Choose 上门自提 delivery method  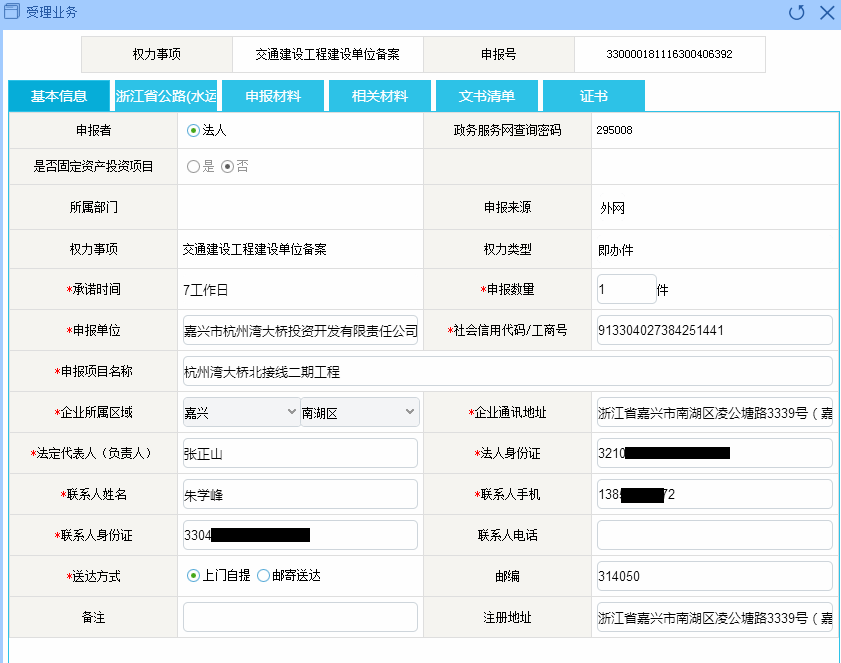coord(193,575)
